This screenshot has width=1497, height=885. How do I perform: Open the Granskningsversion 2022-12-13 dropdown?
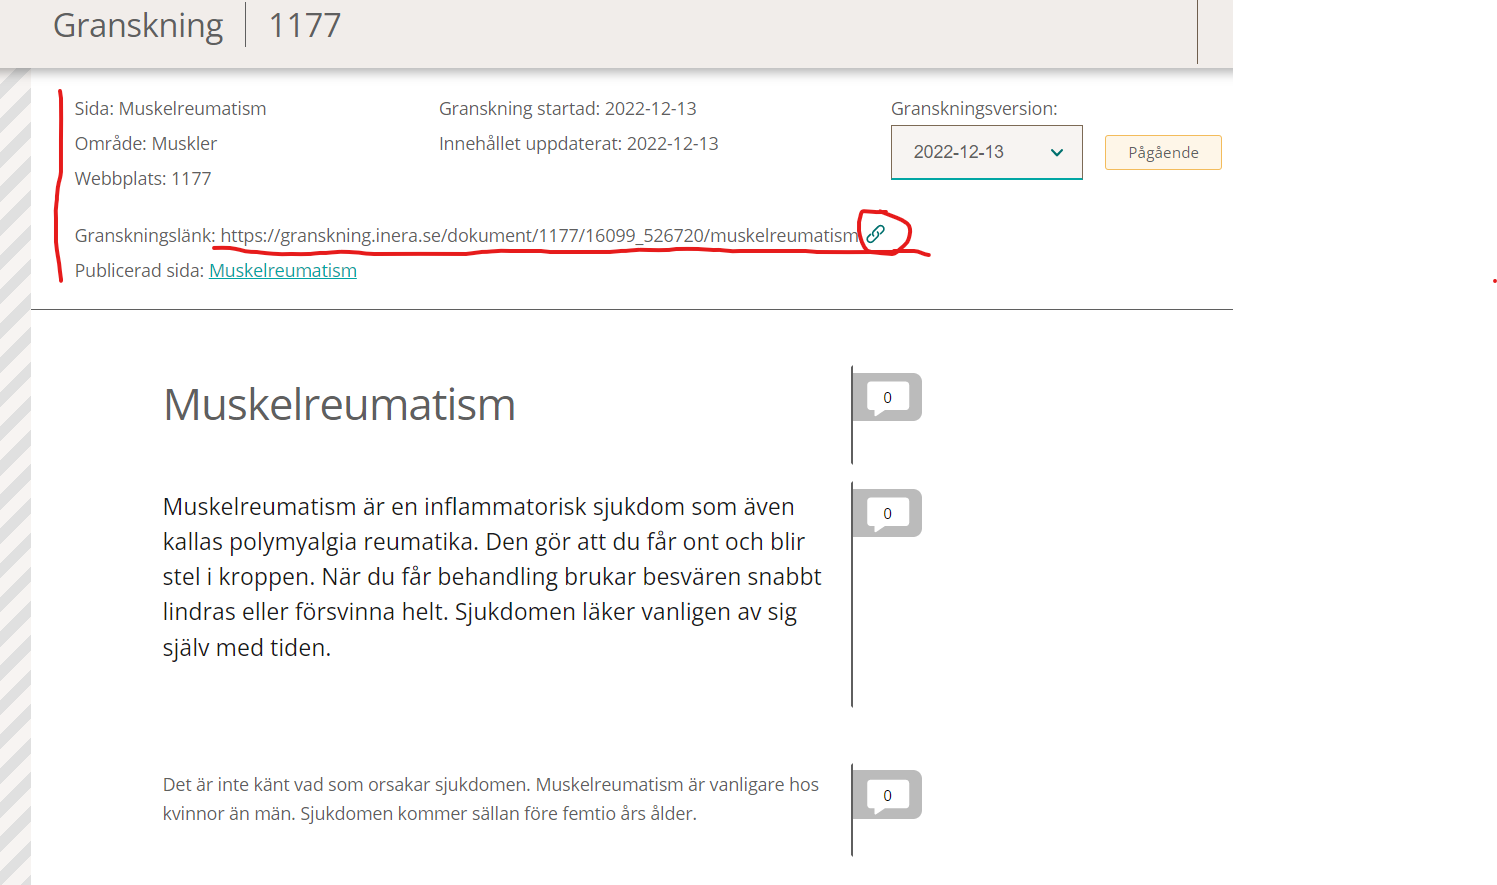(x=985, y=152)
